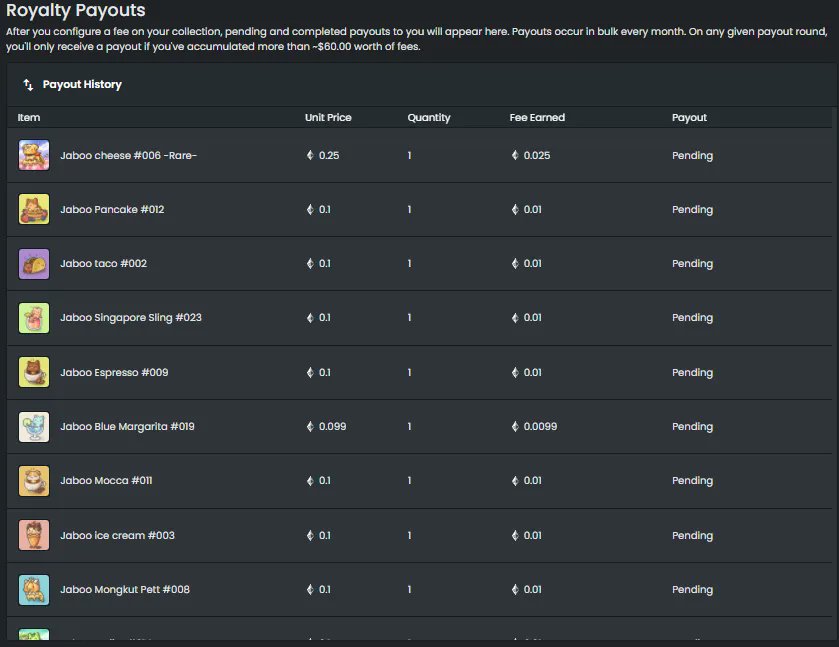Image resolution: width=839 pixels, height=647 pixels.
Task: Click the 0.099 unit price value
Action: pyautogui.click(x=332, y=427)
